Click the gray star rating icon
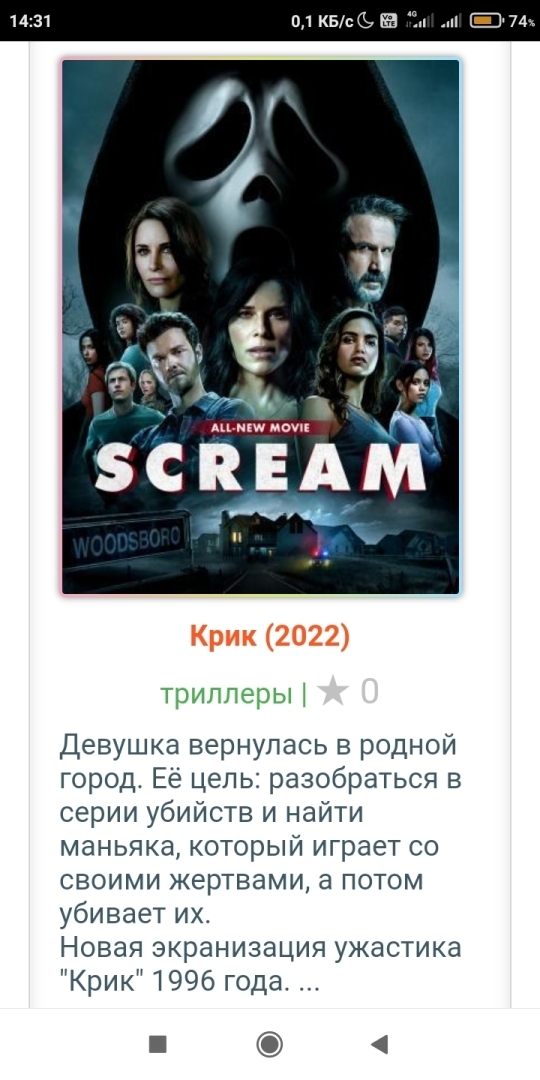 [x=333, y=692]
